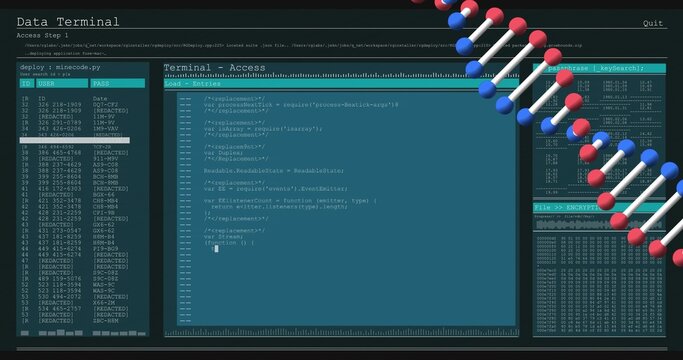The width and height of the screenshot is (683, 360).
Task: Select the ID column header
Action: pyautogui.click(x=27, y=84)
